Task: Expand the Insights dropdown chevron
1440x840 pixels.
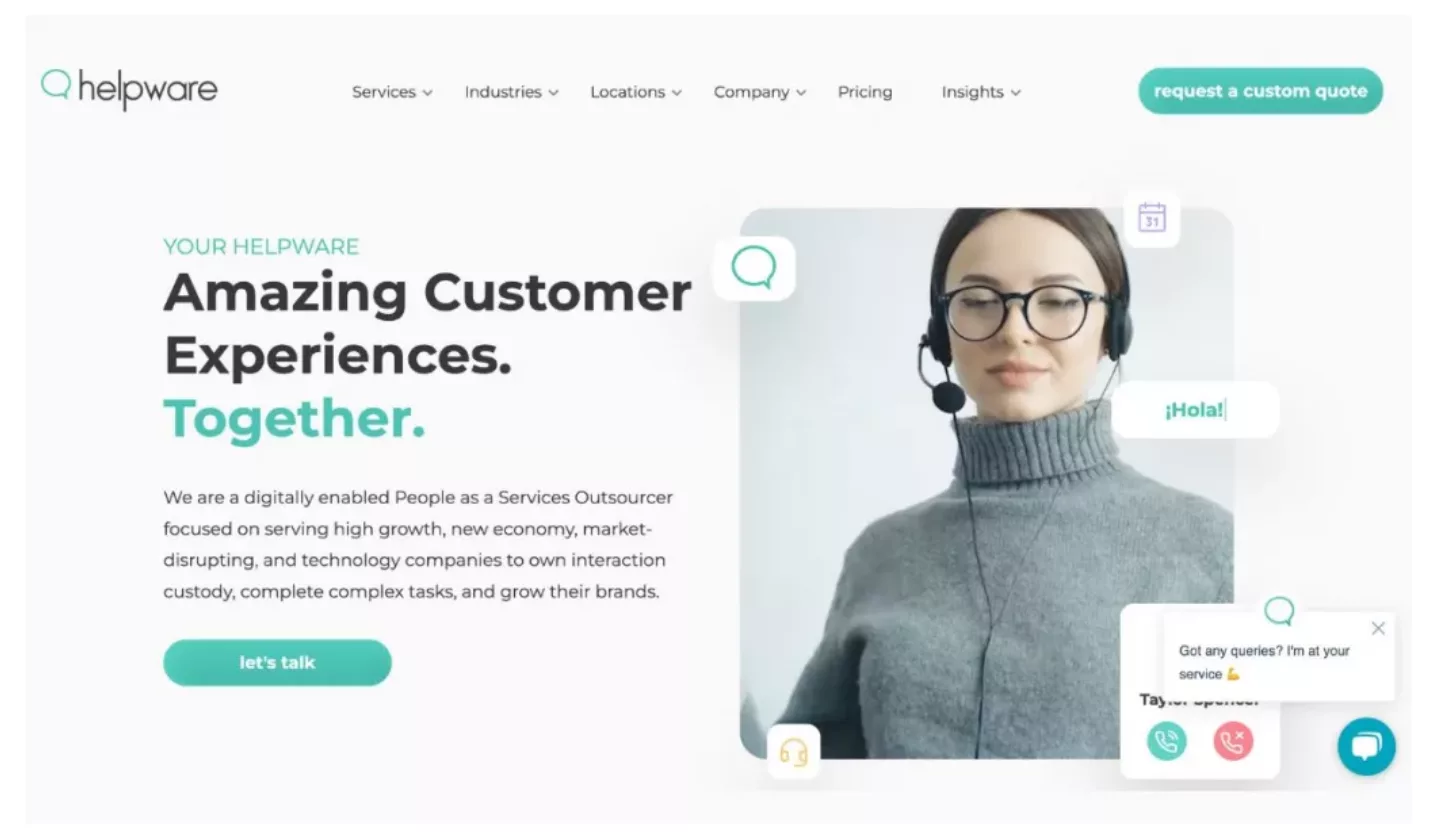Action: click(1015, 92)
